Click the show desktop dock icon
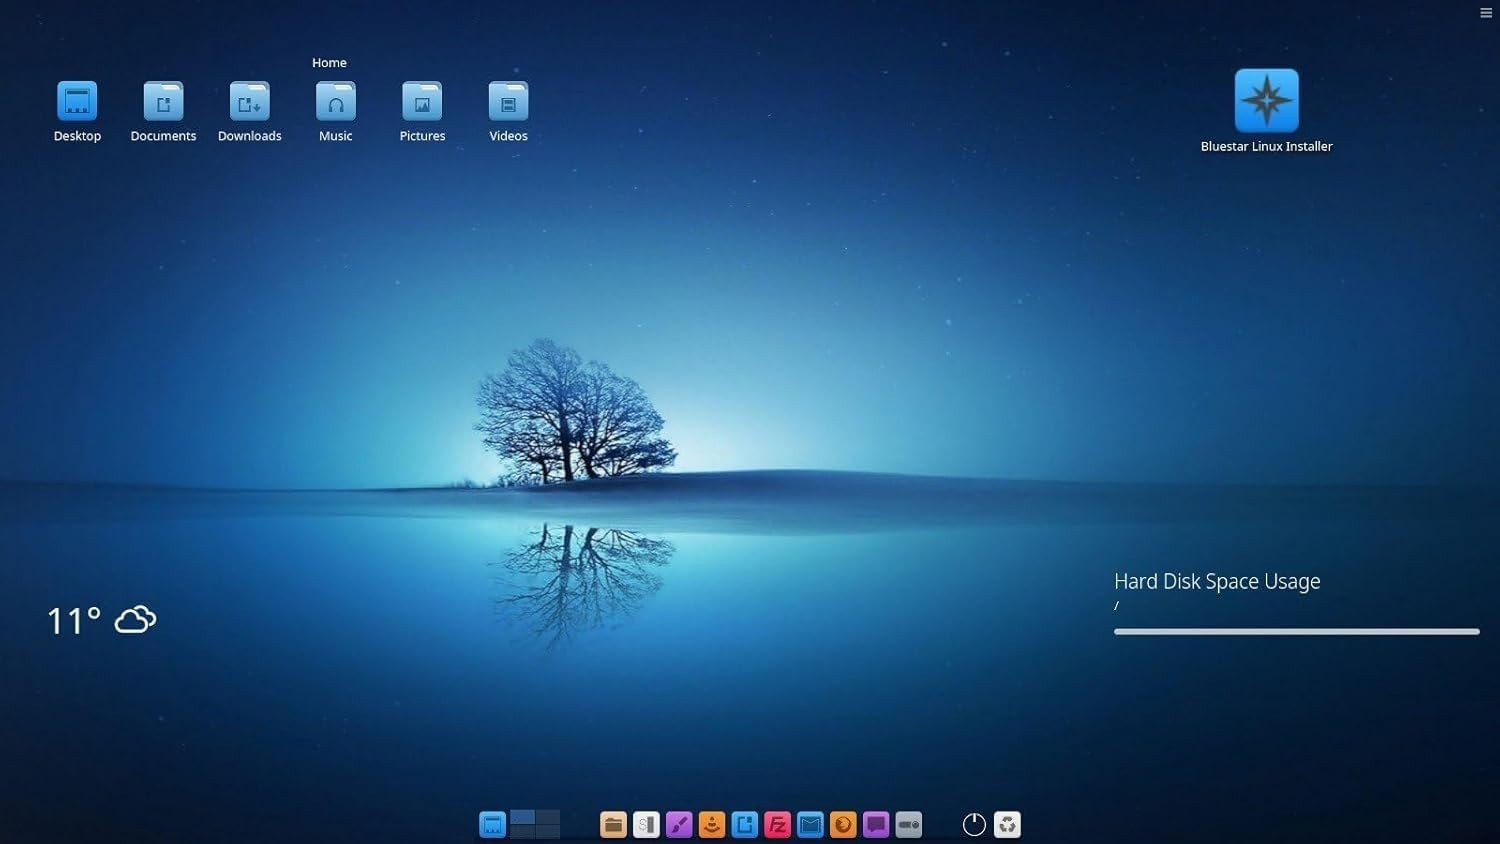Screen dimensions: 1500x844 pos(492,824)
